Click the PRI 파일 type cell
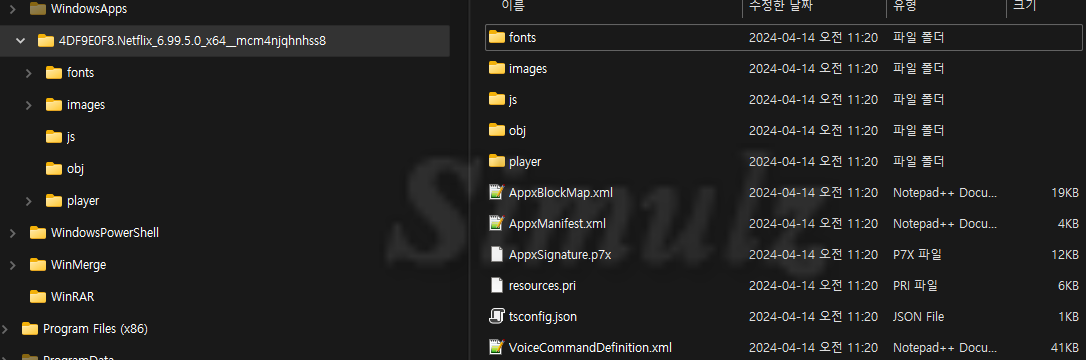 916,285
